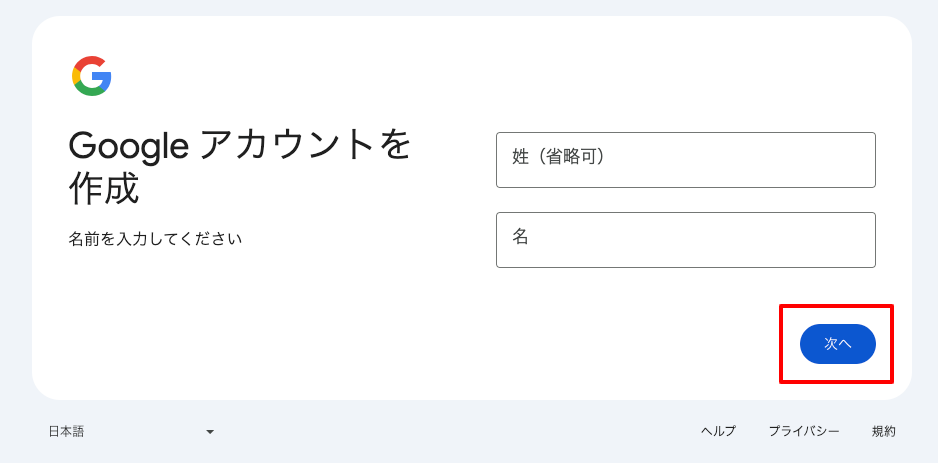Click the 名前を入力してください instruction text
The height and width of the screenshot is (463, 938).
155,239
